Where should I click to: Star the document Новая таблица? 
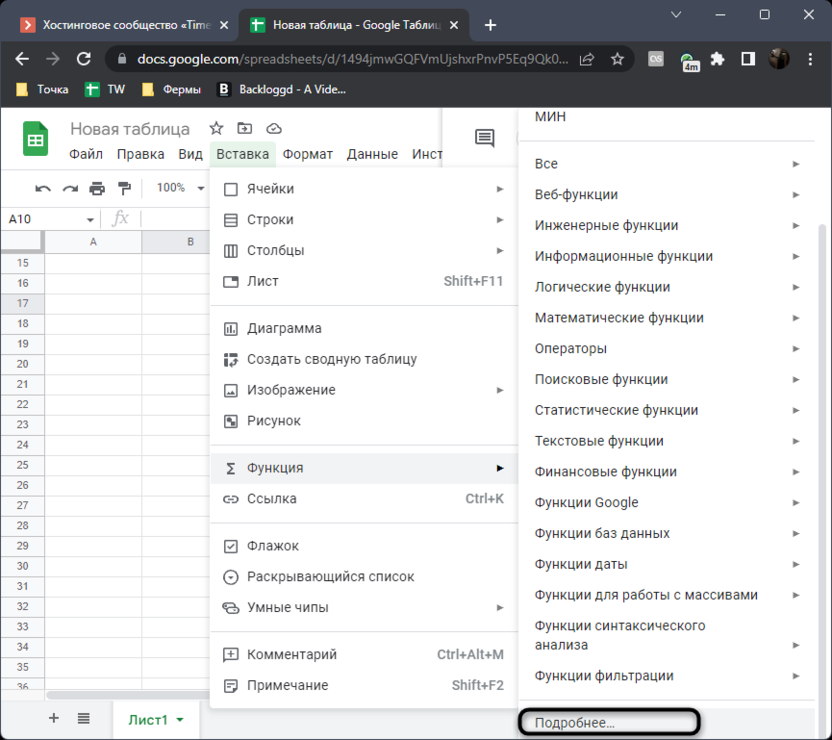(216, 129)
